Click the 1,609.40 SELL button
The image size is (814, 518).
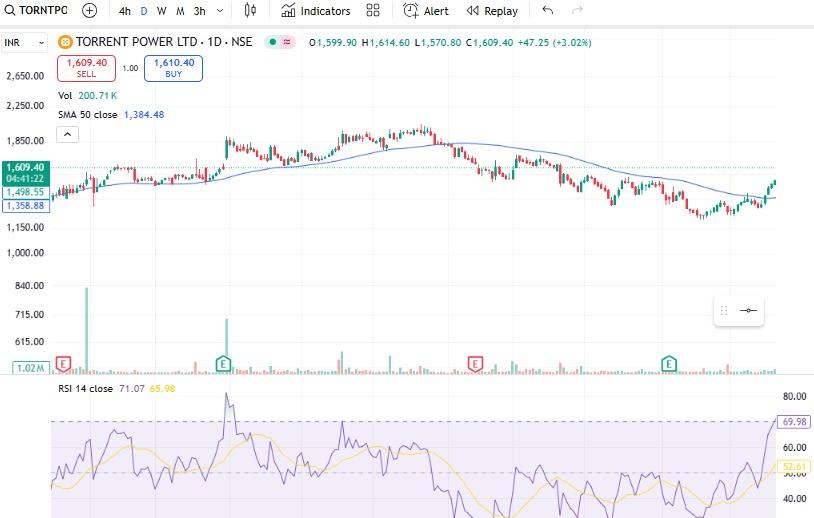point(86,68)
